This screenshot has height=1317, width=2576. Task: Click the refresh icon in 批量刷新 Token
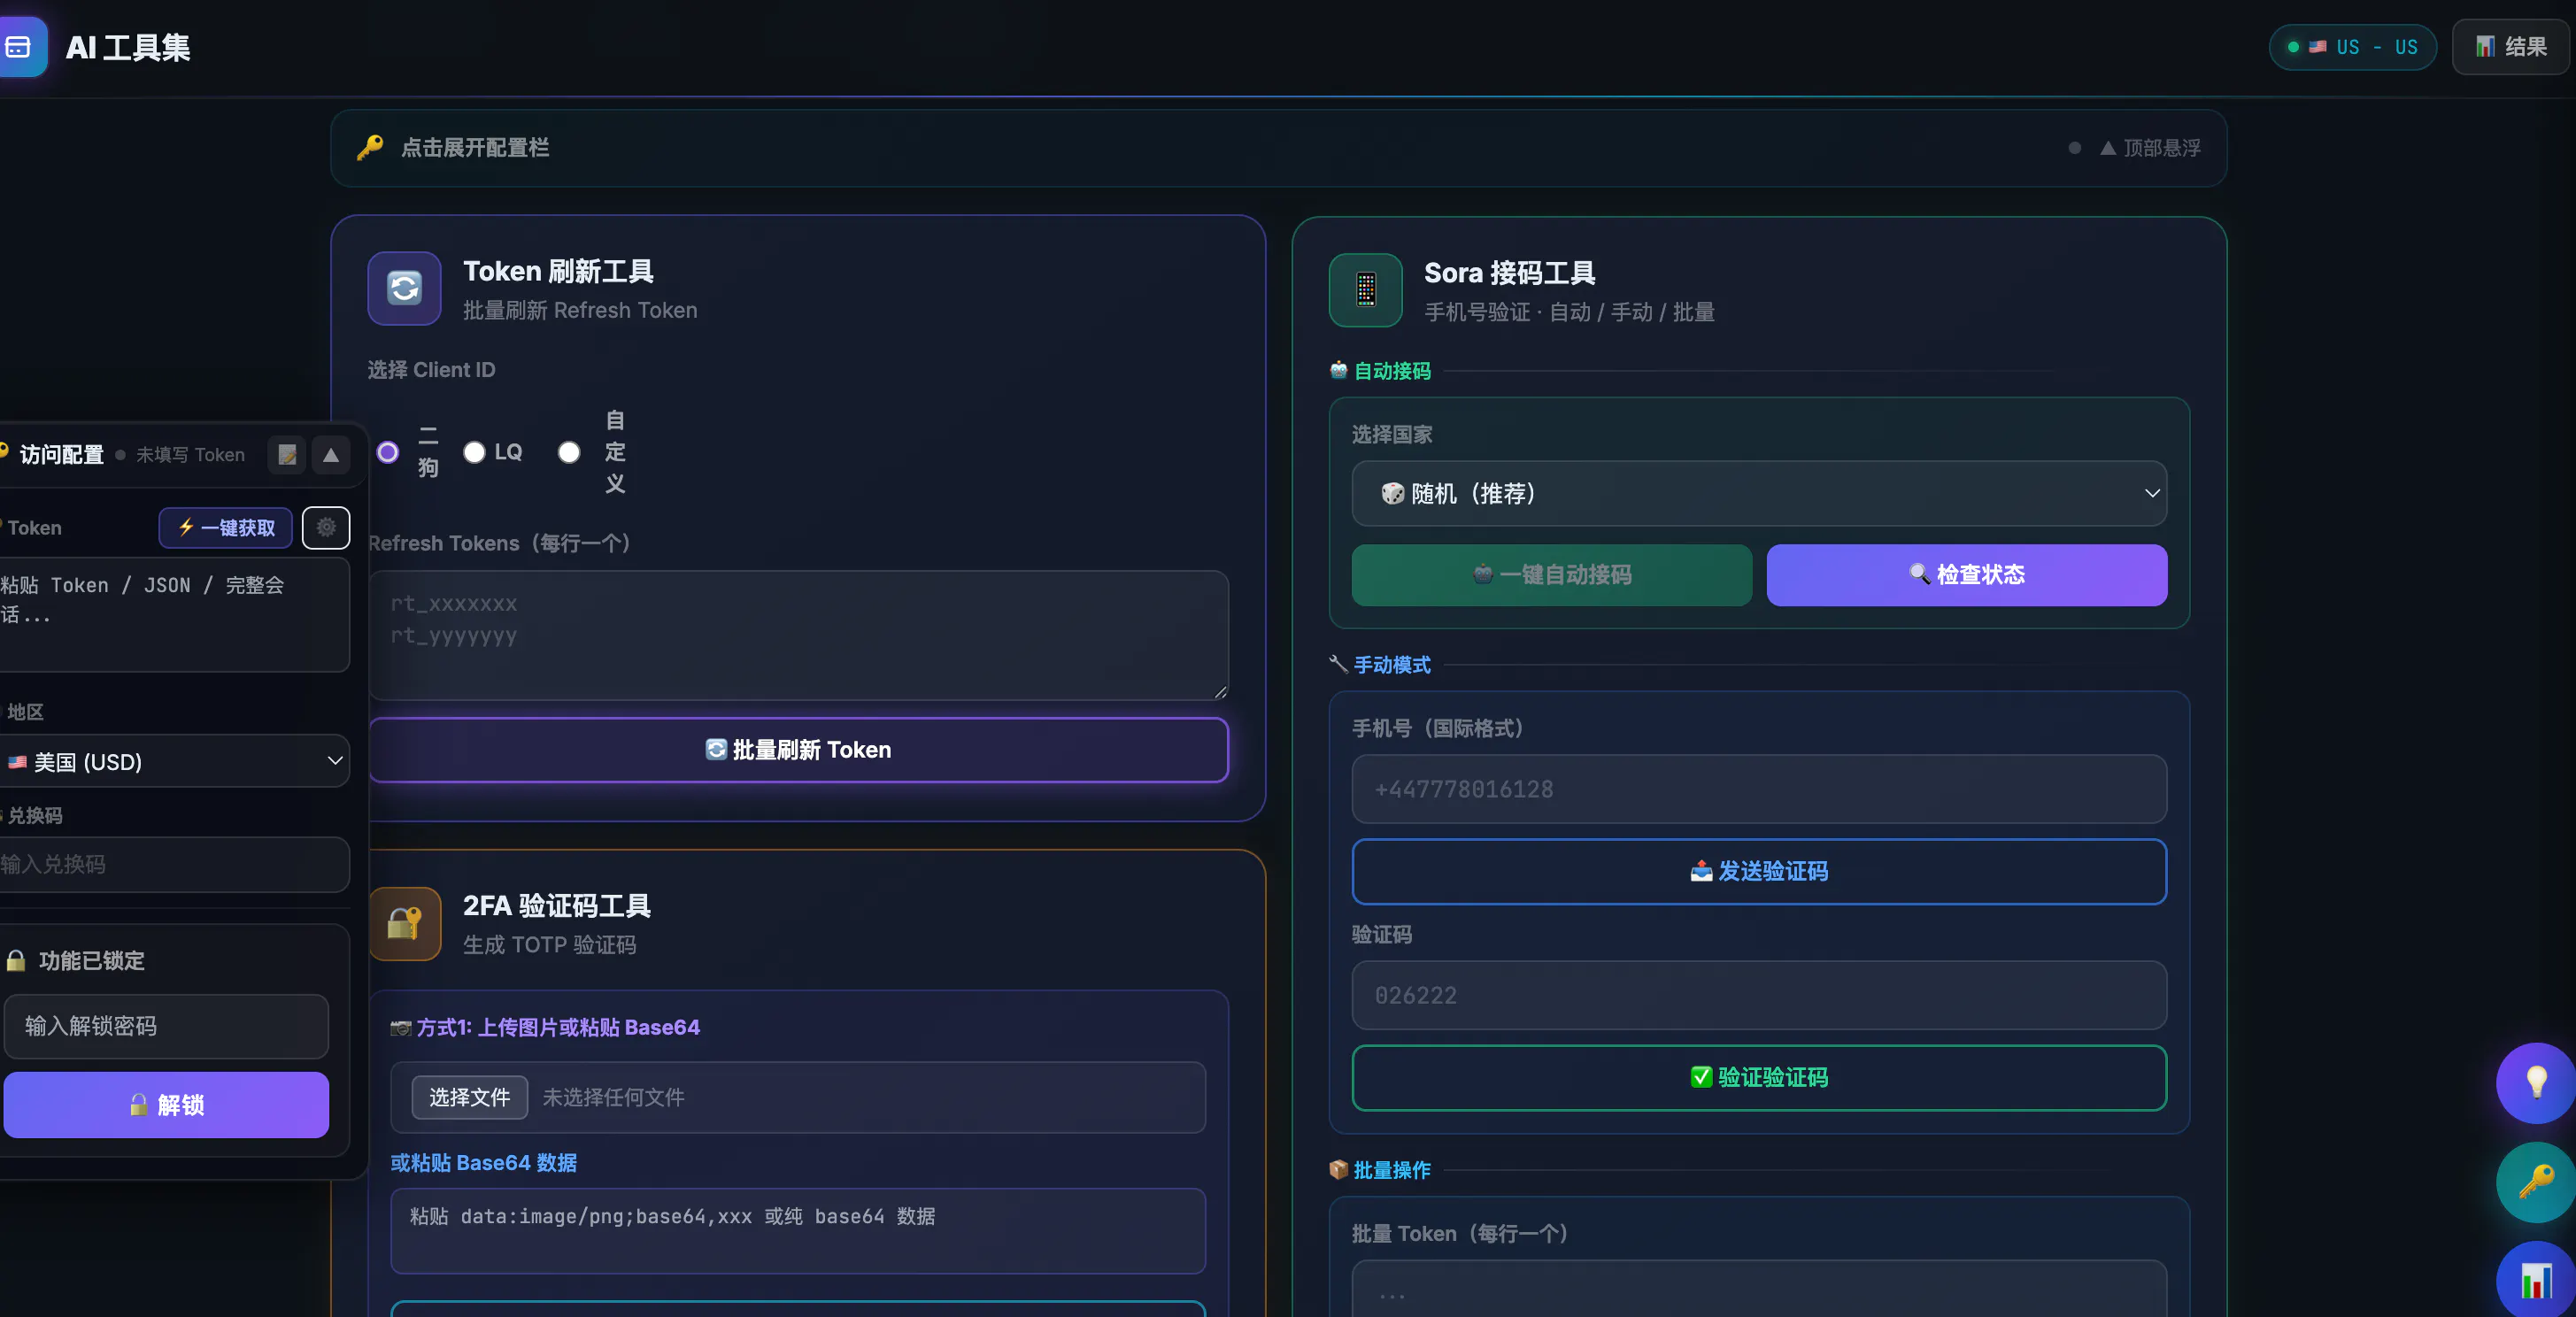pos(716,749)
